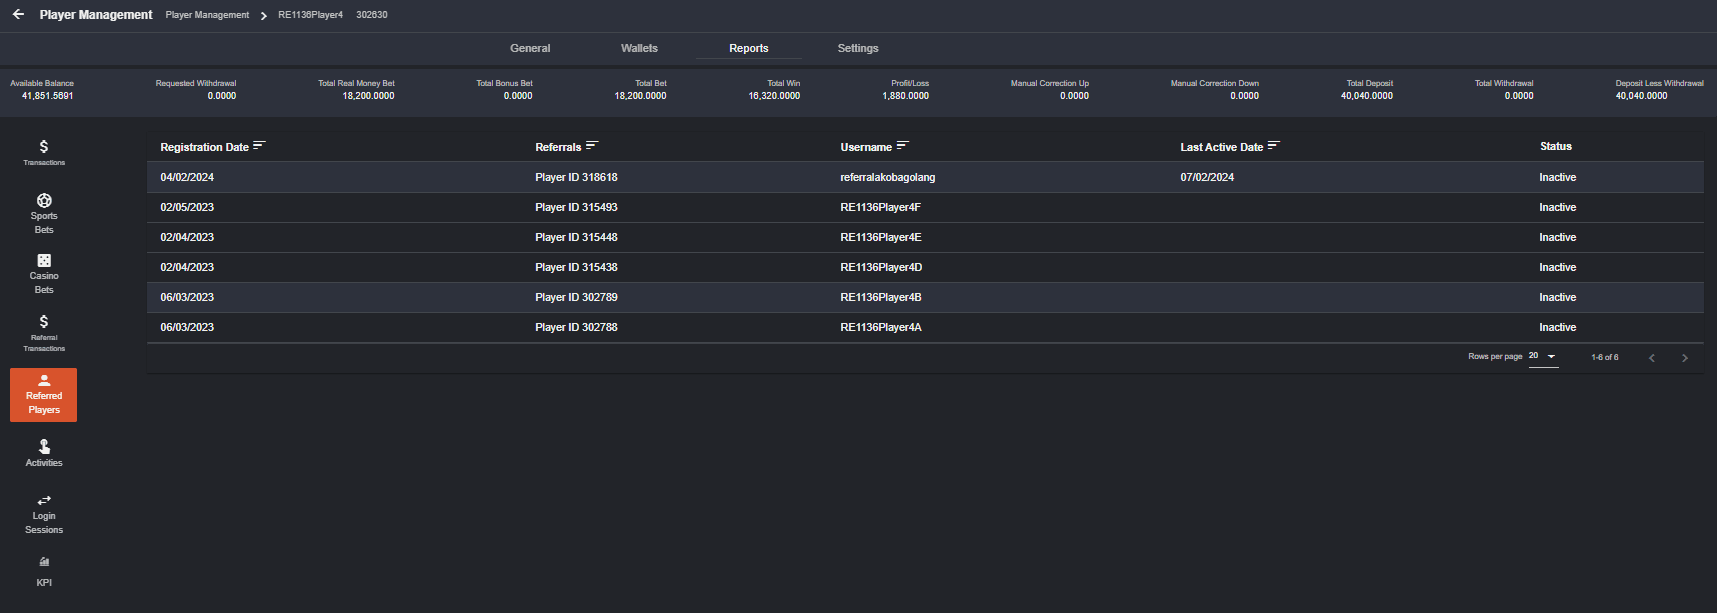The height and width of the screenshot is (613, 1717).
Task: Click Available Balance value 41,851.5691
Action: tap(48, 96)
